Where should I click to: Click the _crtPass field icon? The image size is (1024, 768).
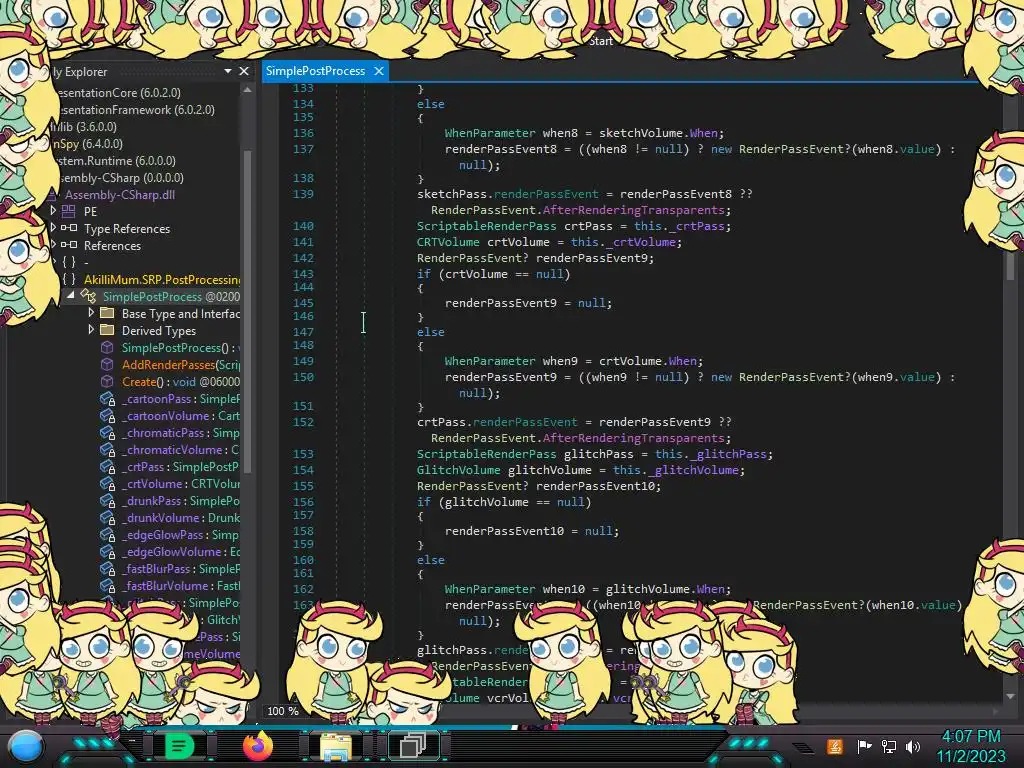[107, 466]
